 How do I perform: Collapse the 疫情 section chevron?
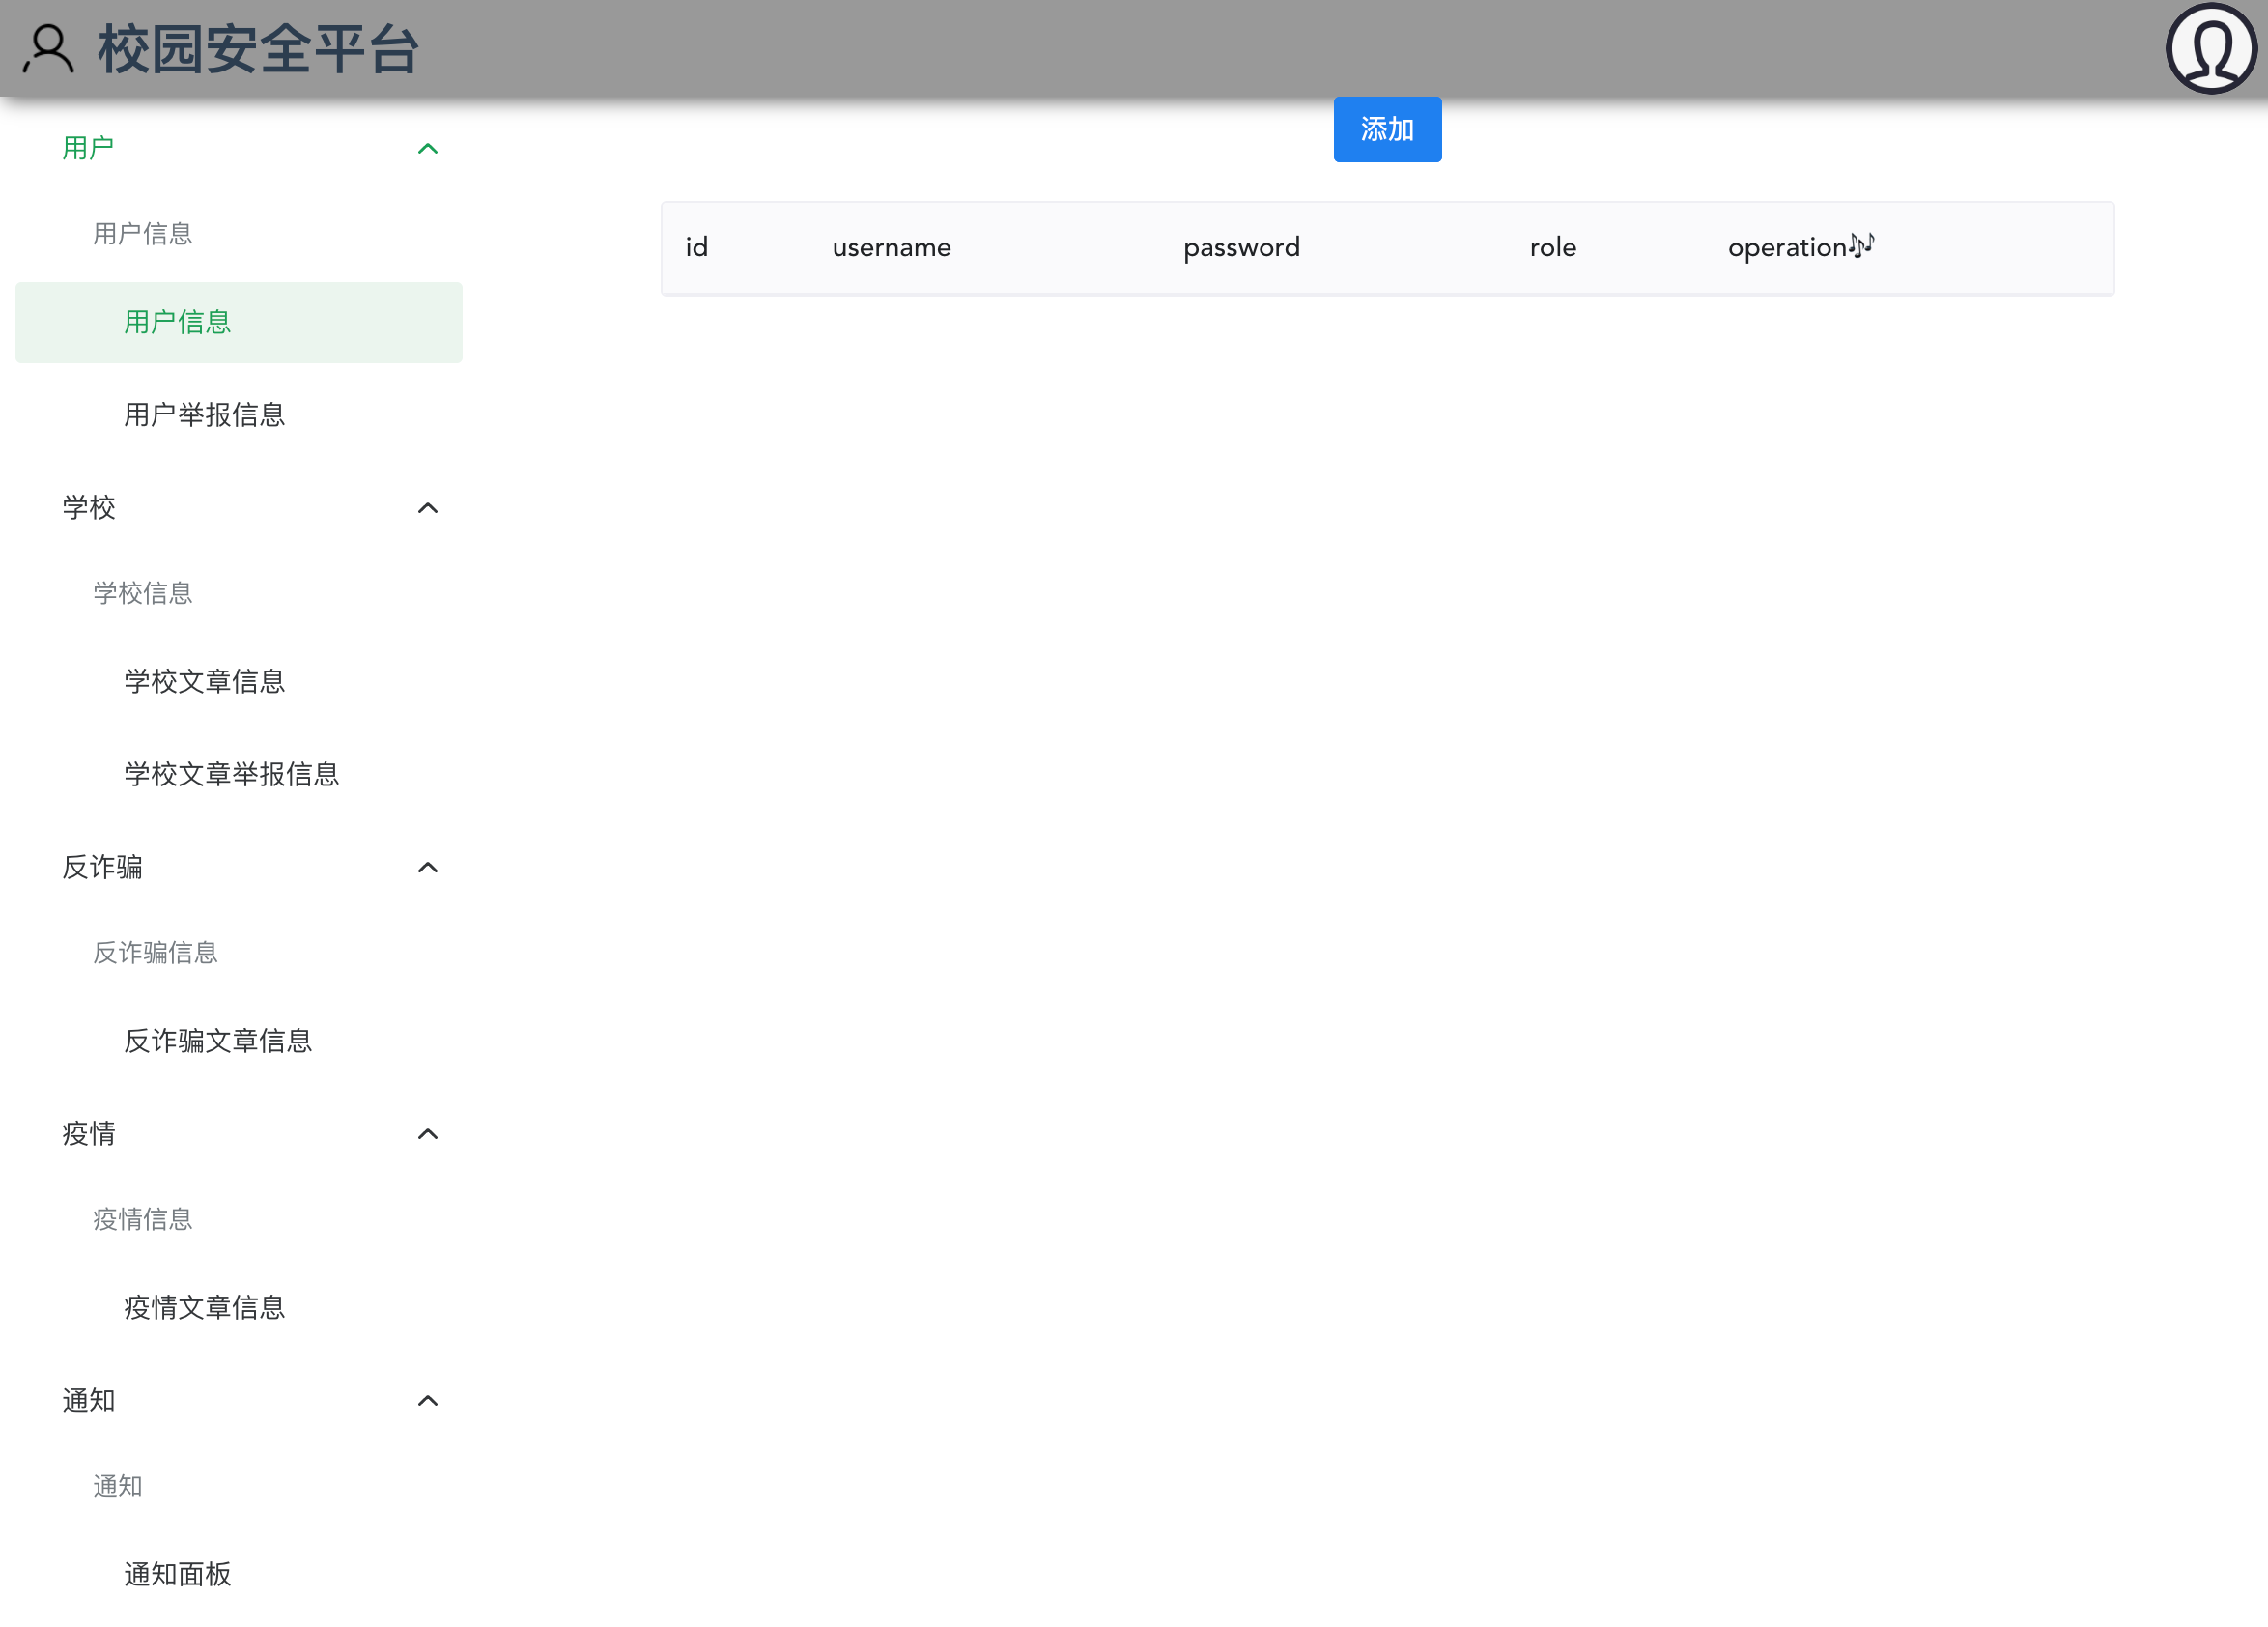coord(427,1134)
